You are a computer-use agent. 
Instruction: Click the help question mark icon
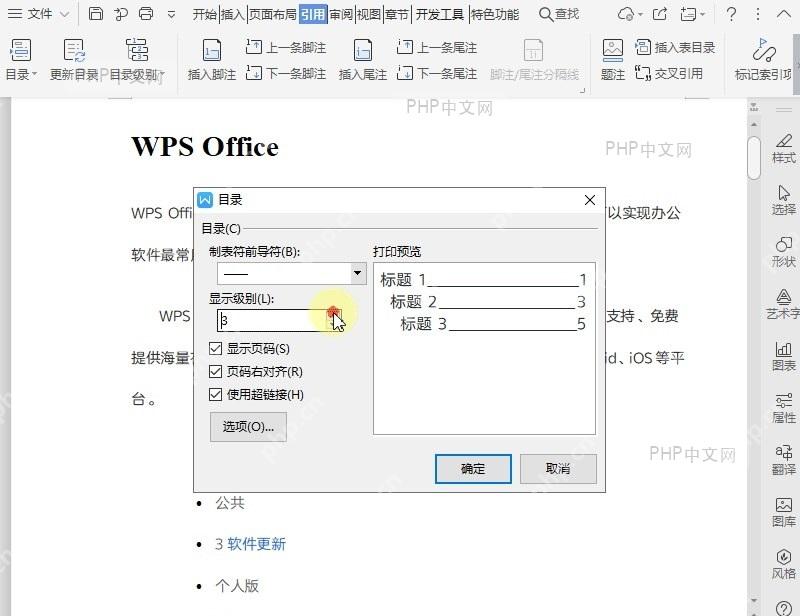tap(731, 14)
